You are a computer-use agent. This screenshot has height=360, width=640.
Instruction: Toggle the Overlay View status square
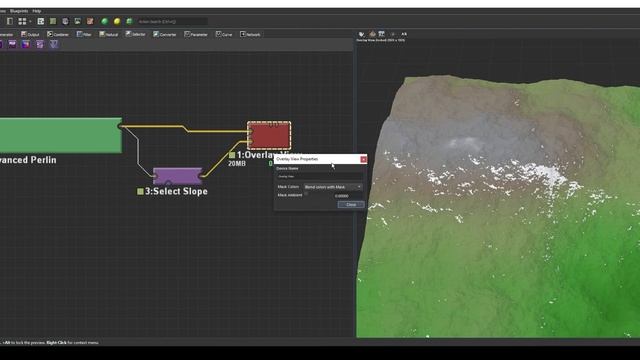[232, 155]
